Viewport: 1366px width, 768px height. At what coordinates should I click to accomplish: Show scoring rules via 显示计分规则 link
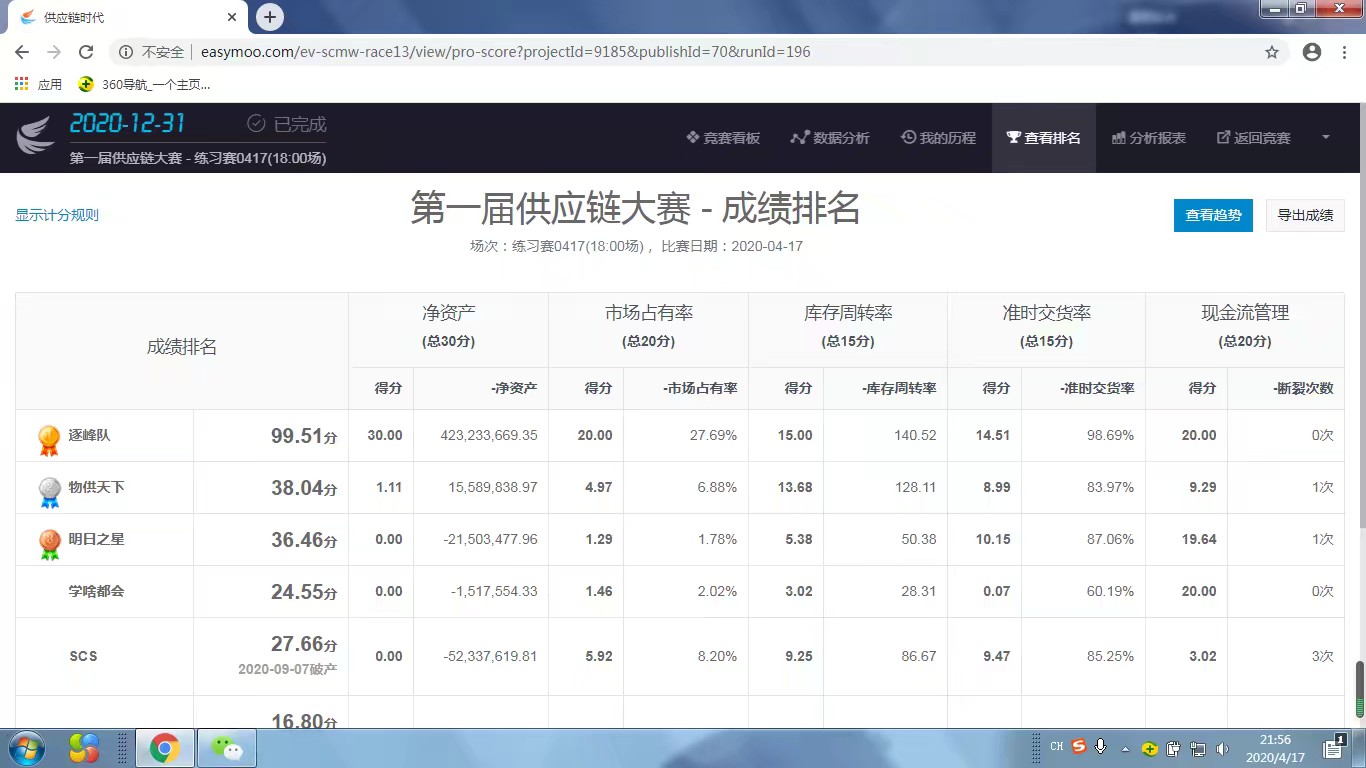tap(57, 215)
